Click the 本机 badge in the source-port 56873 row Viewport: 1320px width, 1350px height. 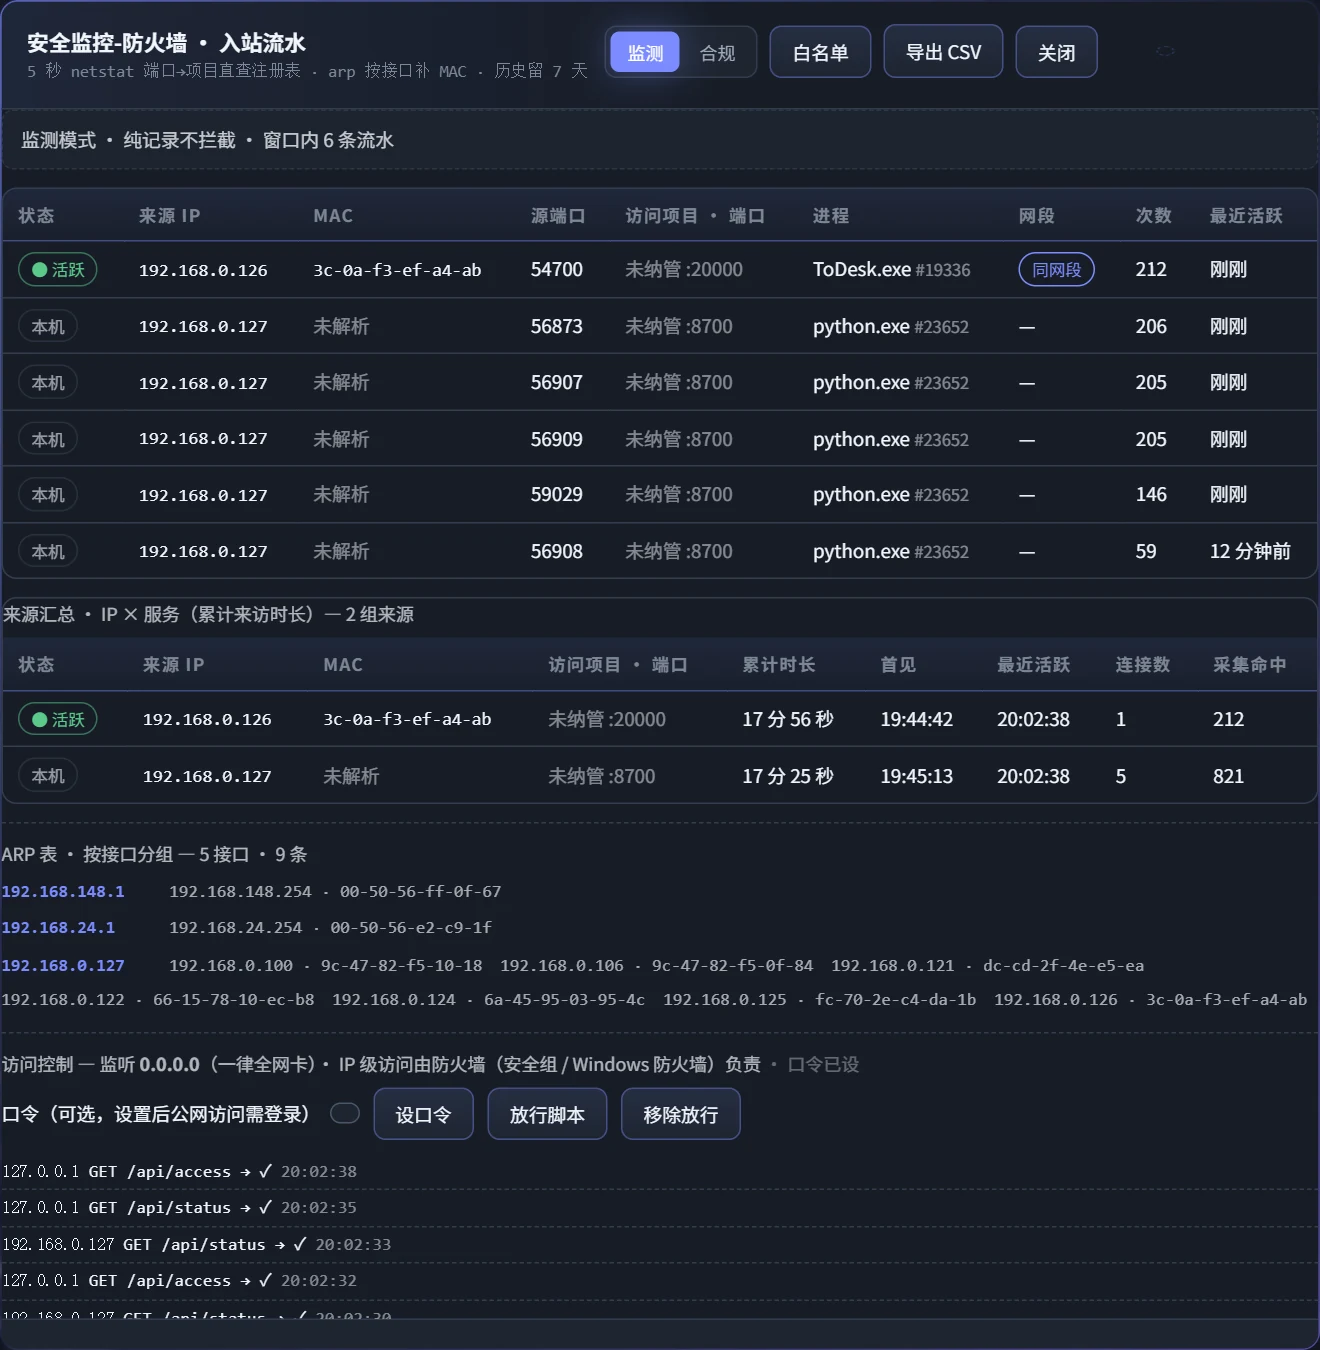point(48,327)
